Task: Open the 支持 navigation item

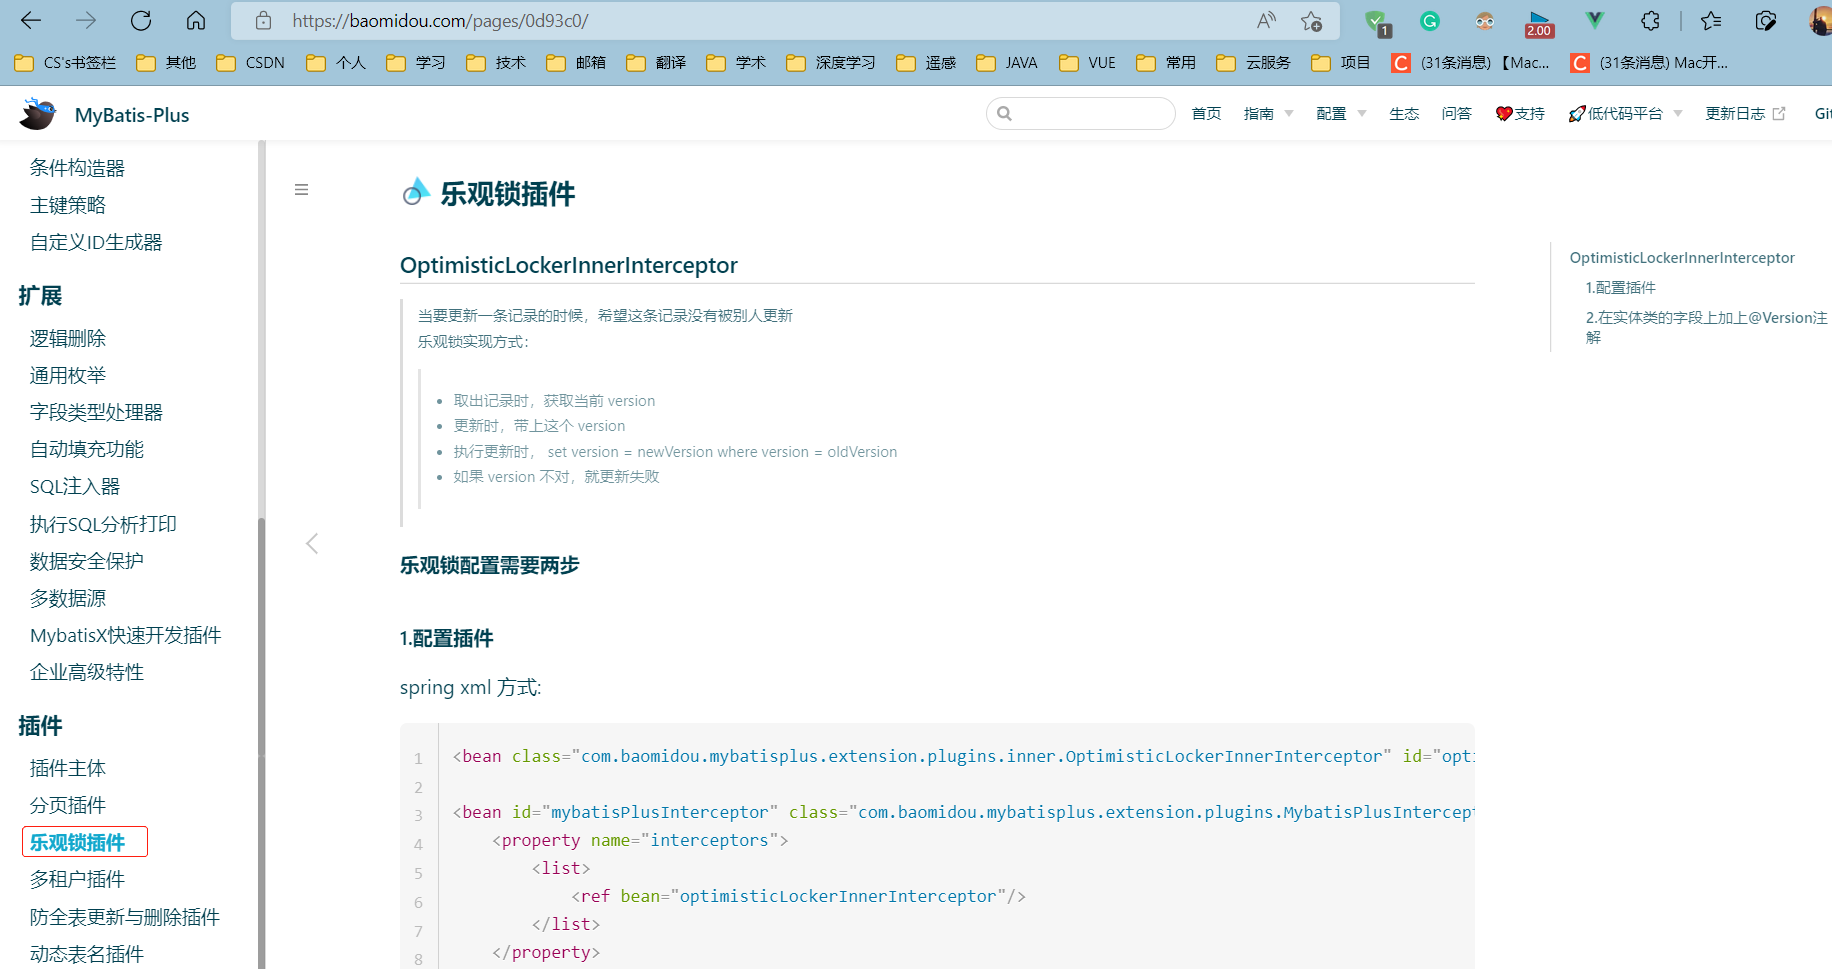Action: 1520,114
